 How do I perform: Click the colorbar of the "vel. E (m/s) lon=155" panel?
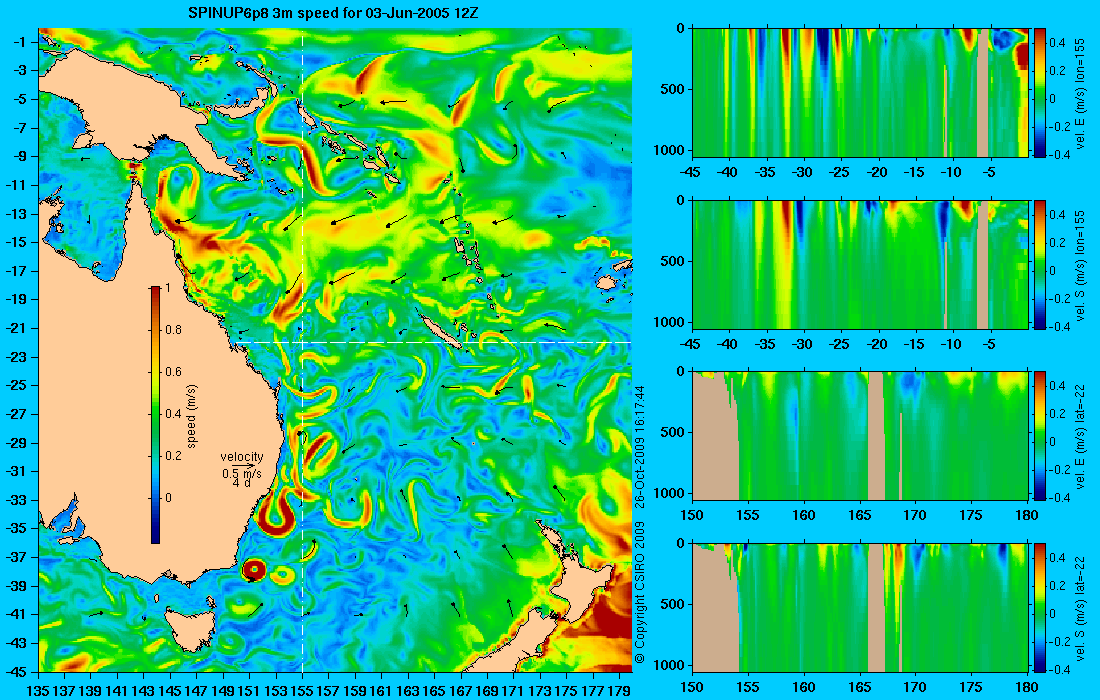[x=1040, y=92]
